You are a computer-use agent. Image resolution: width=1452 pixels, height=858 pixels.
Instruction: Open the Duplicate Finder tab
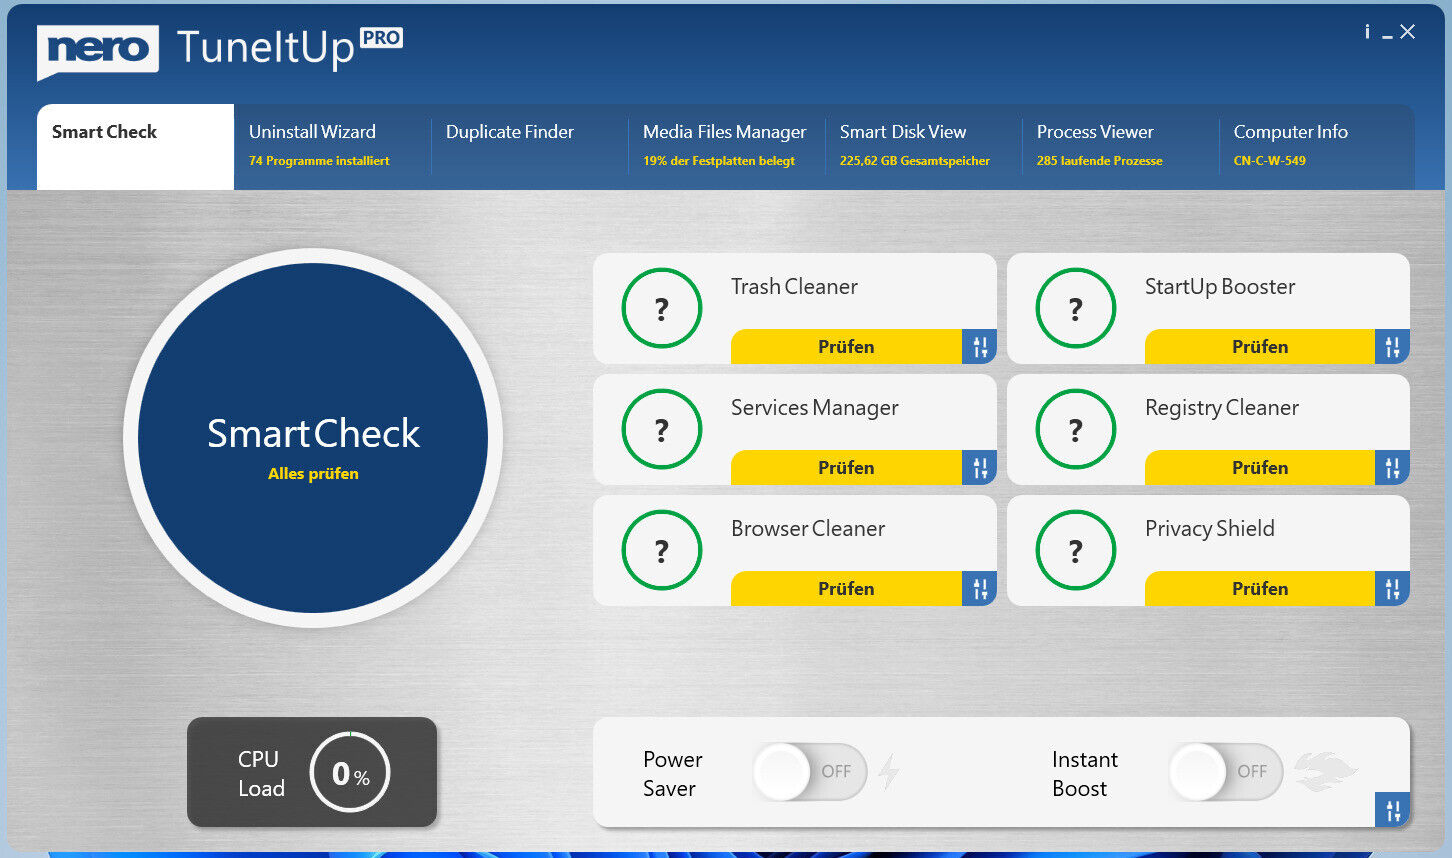[x=529, y=146]
